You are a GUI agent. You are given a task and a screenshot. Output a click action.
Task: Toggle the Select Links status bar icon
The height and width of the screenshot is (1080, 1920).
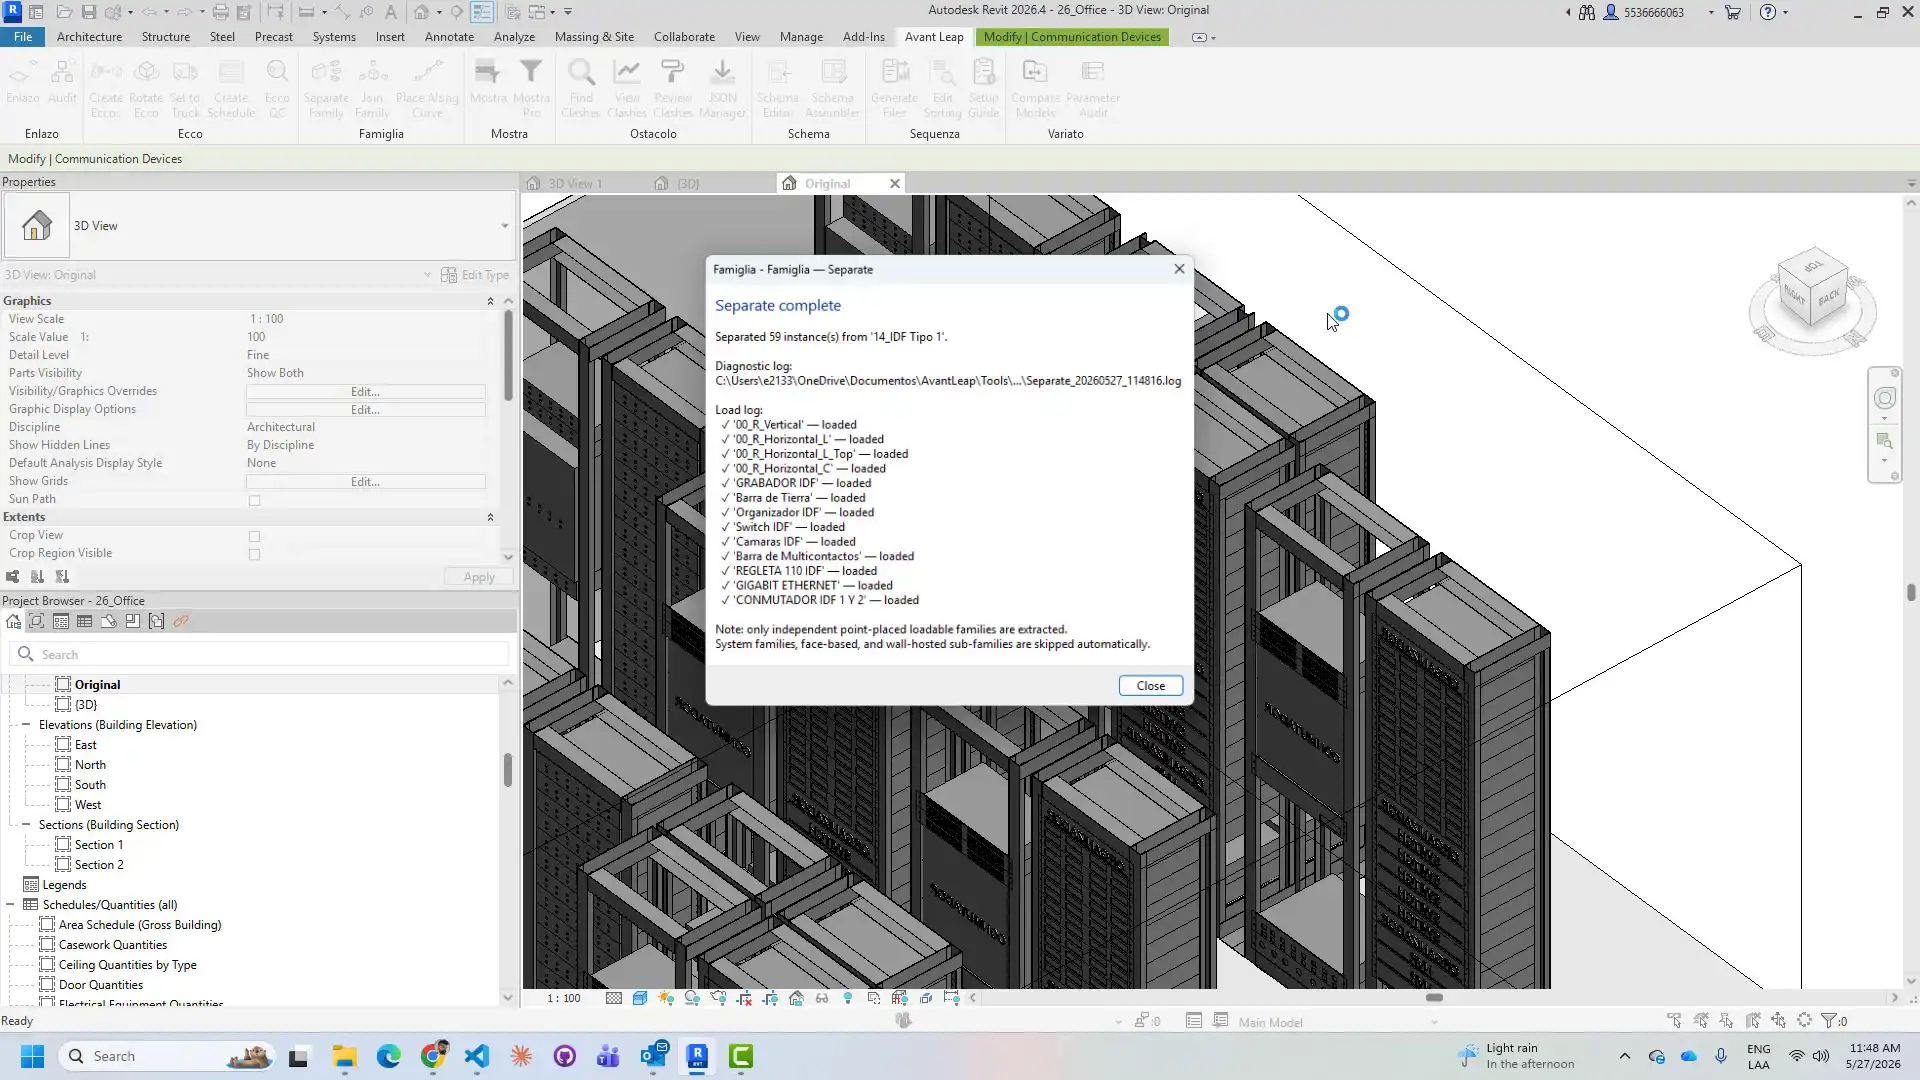click(1675, 1021)
